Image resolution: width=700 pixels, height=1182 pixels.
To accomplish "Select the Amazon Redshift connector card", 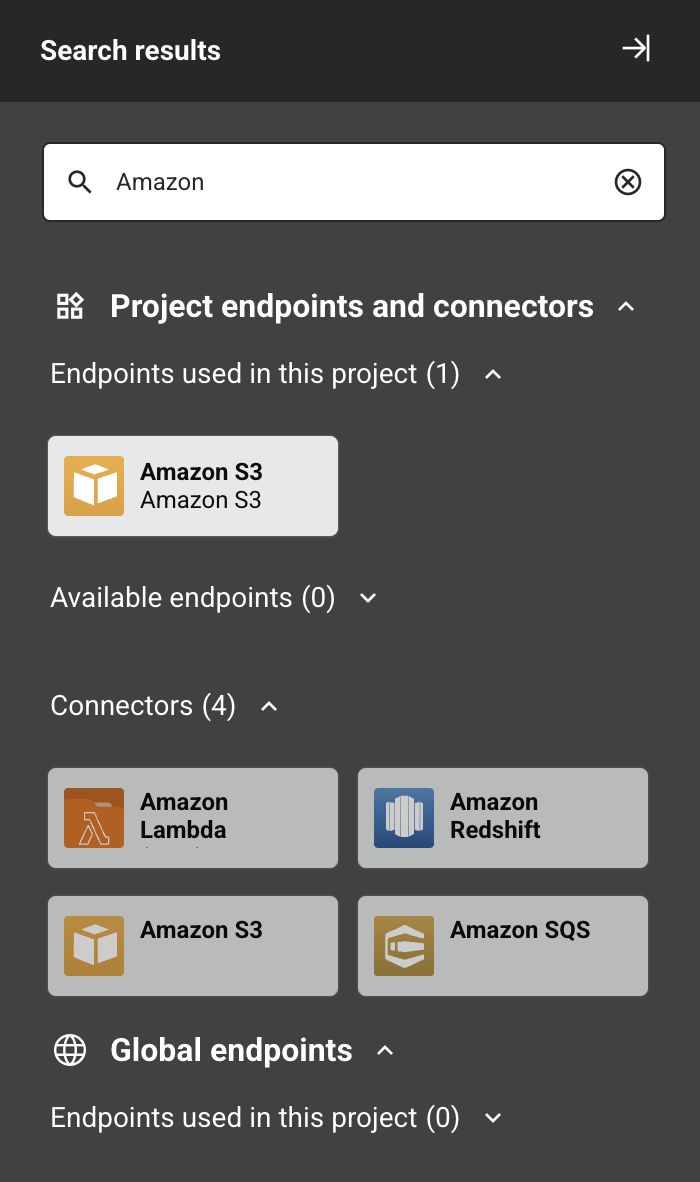I will 503,817.
